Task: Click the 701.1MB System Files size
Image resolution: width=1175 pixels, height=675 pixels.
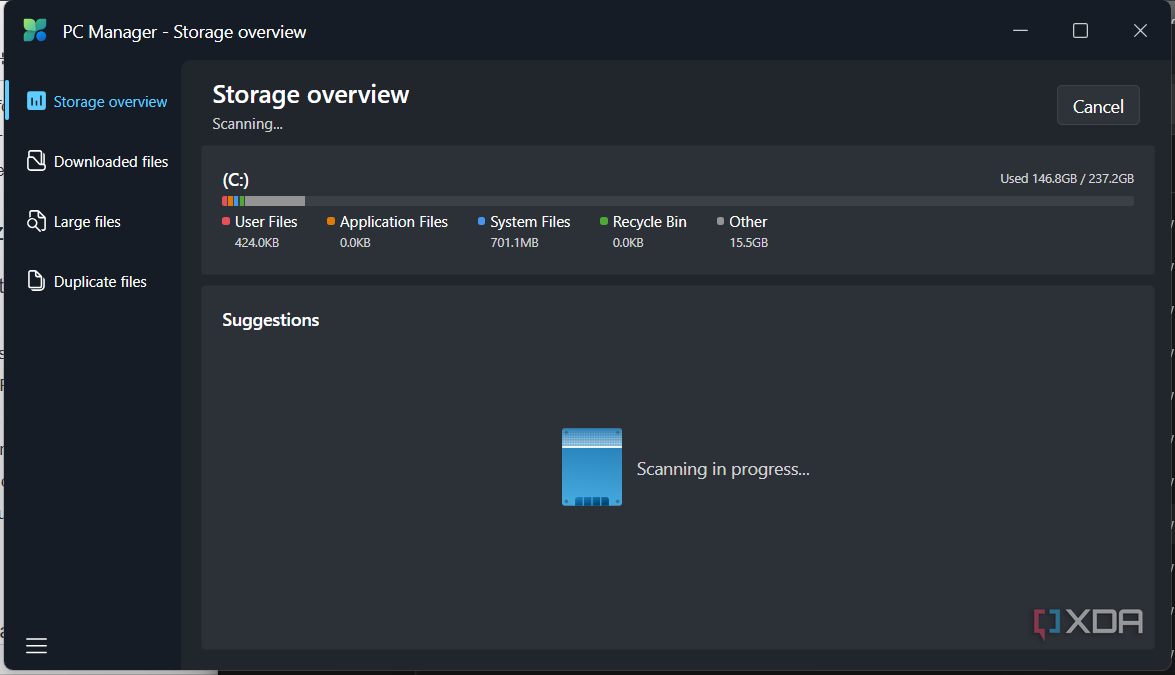Action: [514, 243]
